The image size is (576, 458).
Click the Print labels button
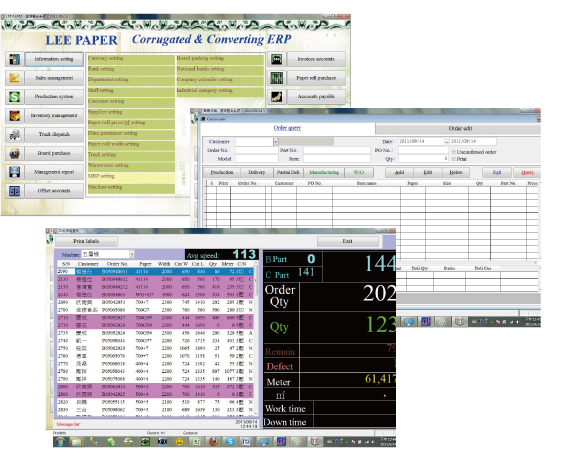click(86, 241)
